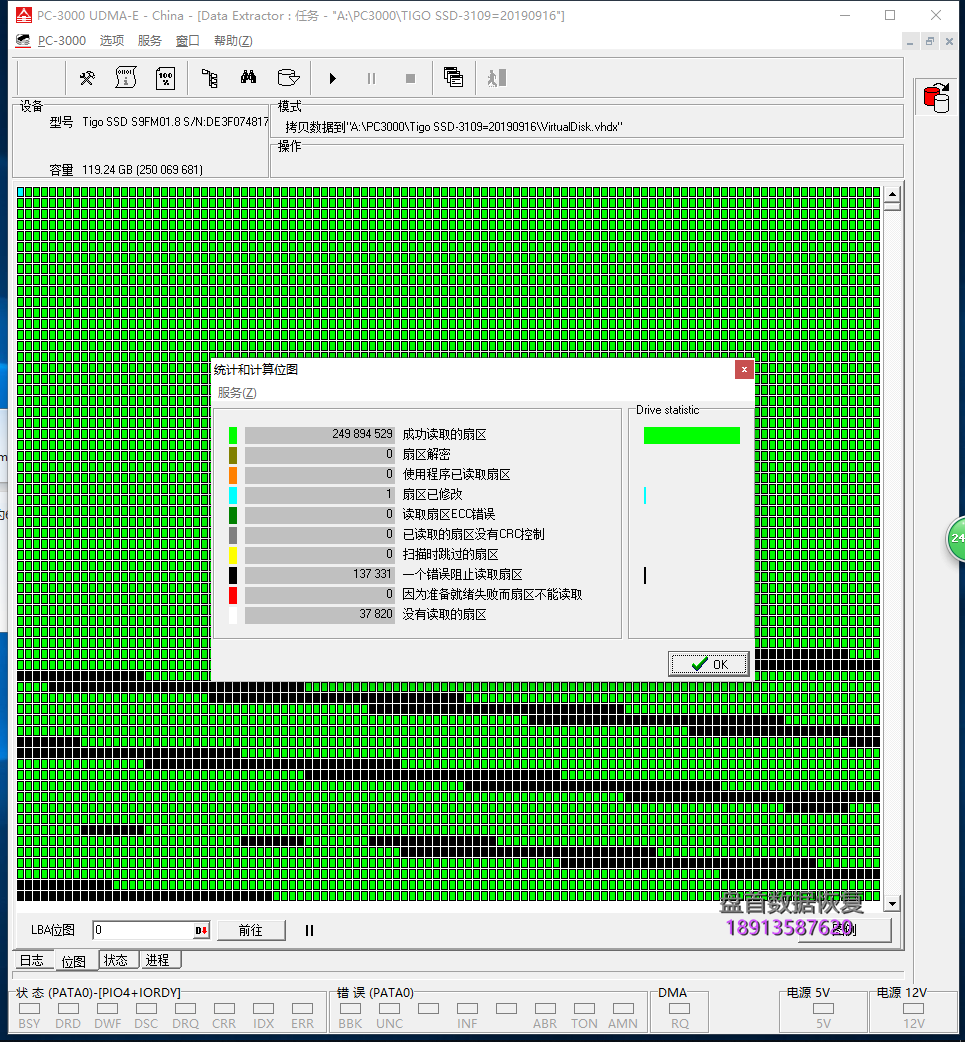Viewport: 965px width, 1042px height.
Task: Click the disk with arrow icon
Action: click(x=288, y=78)
